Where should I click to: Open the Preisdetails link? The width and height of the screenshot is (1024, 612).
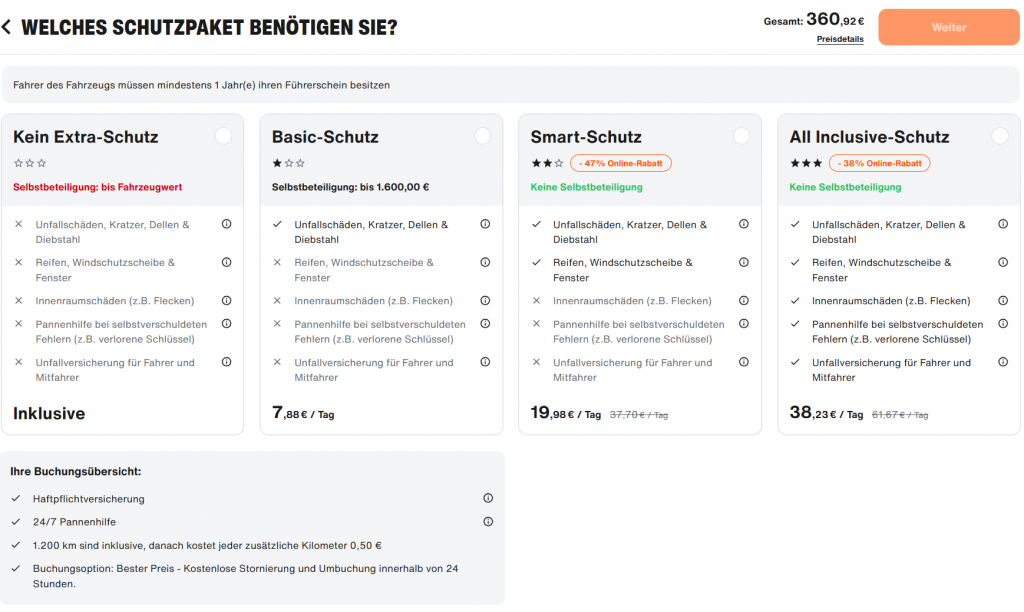coord(840,40)
